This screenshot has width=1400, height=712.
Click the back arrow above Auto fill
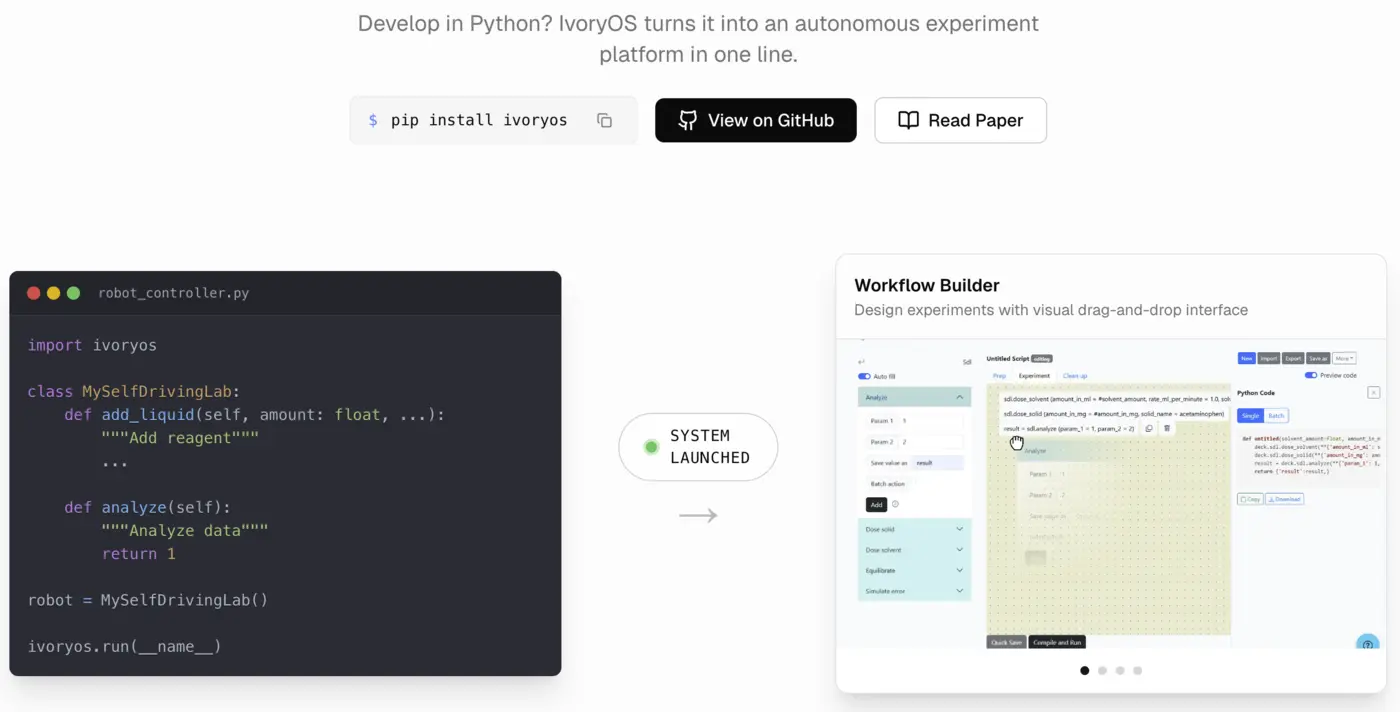pyautogui.click(x=861, y=362)
